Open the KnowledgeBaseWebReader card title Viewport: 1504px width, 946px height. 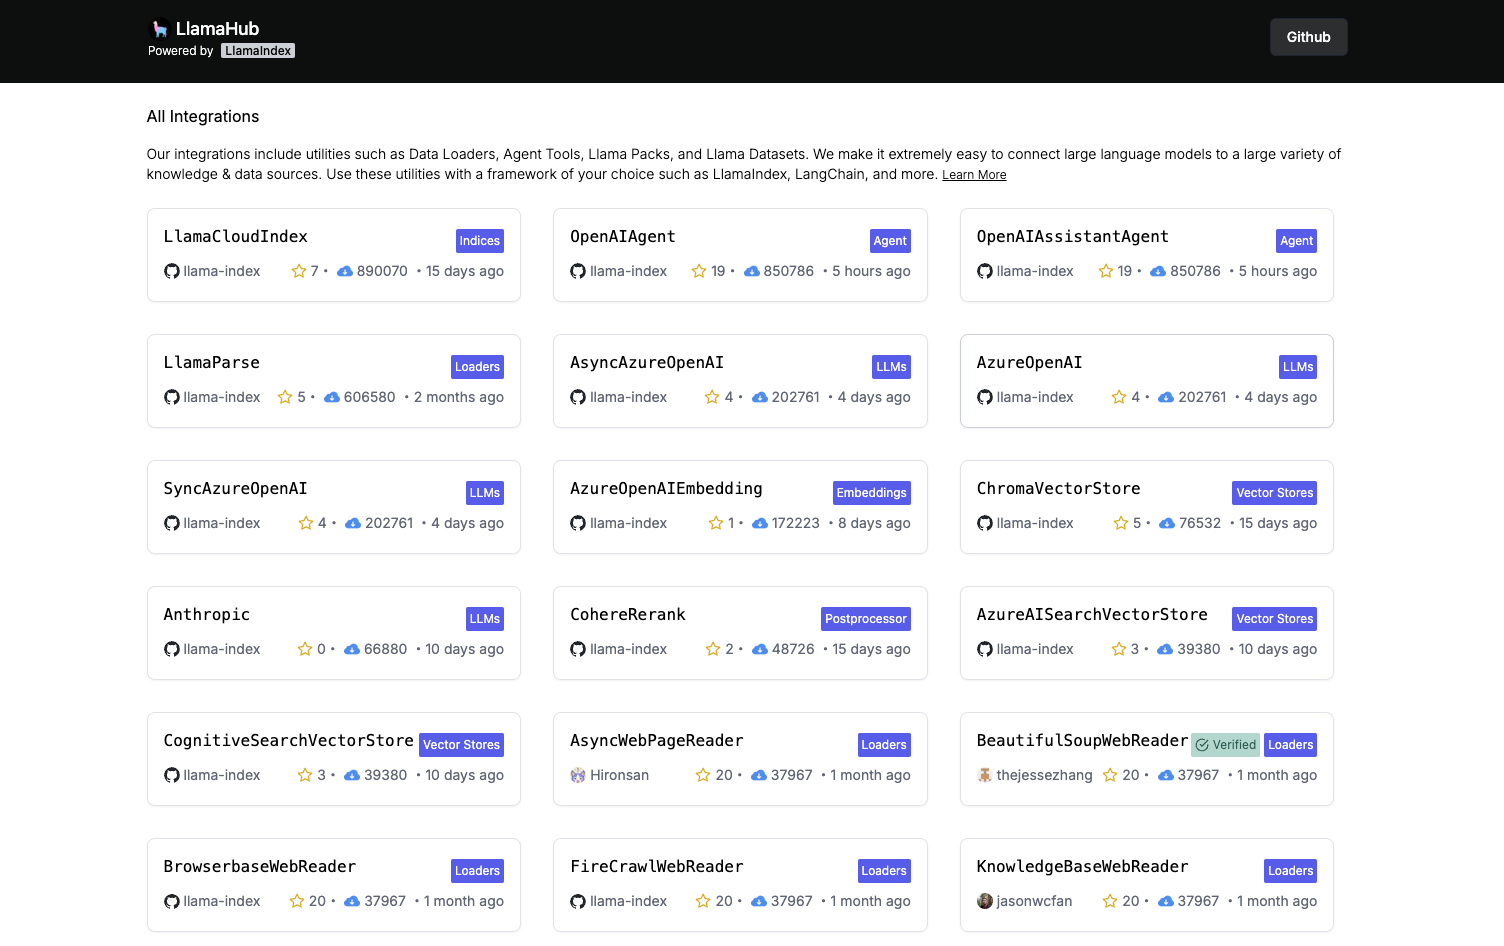point(1083,867)
